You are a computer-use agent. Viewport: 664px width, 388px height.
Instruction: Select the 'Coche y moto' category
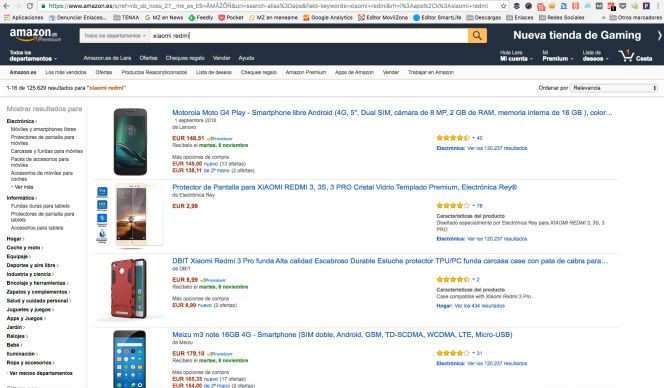(25, 247)
